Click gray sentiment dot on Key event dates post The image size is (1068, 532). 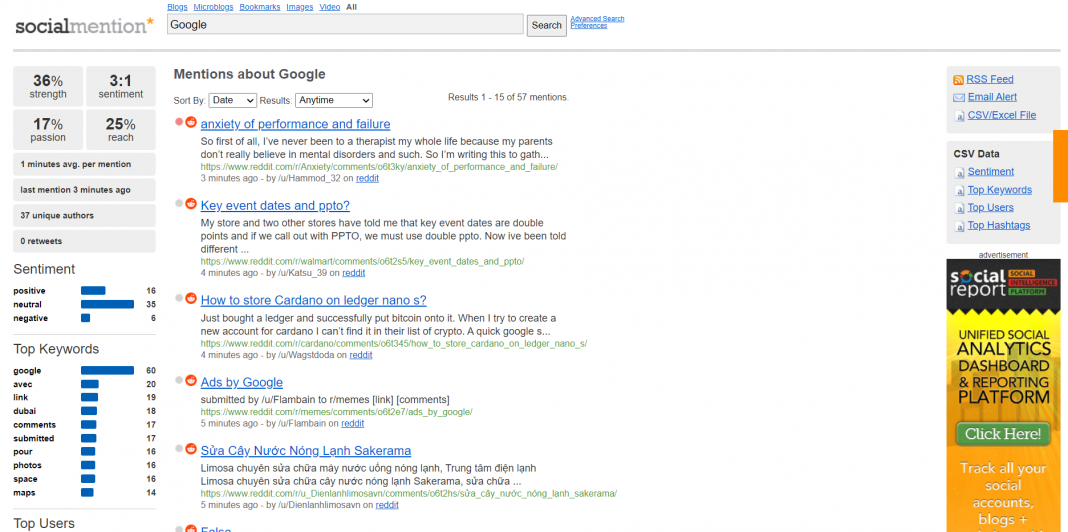(x=178, y=203)
